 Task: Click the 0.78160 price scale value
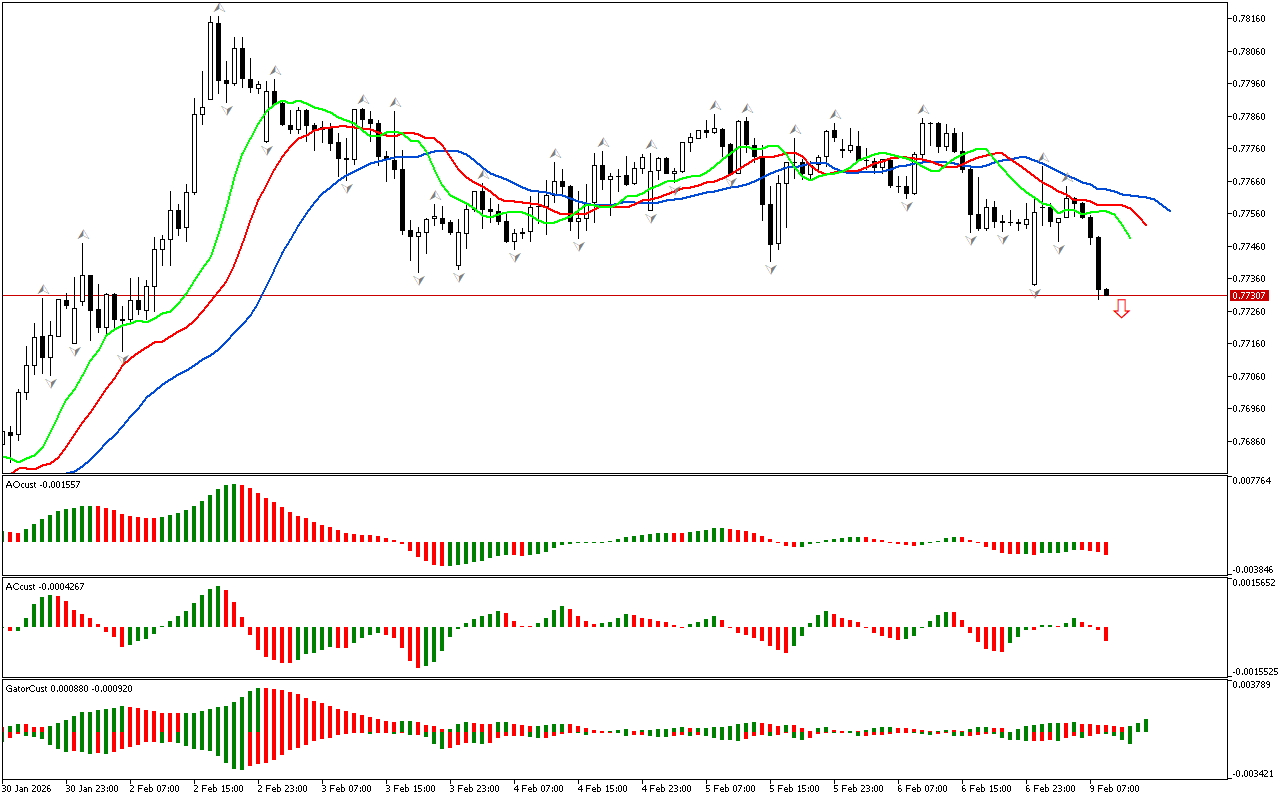[1251, 18]
